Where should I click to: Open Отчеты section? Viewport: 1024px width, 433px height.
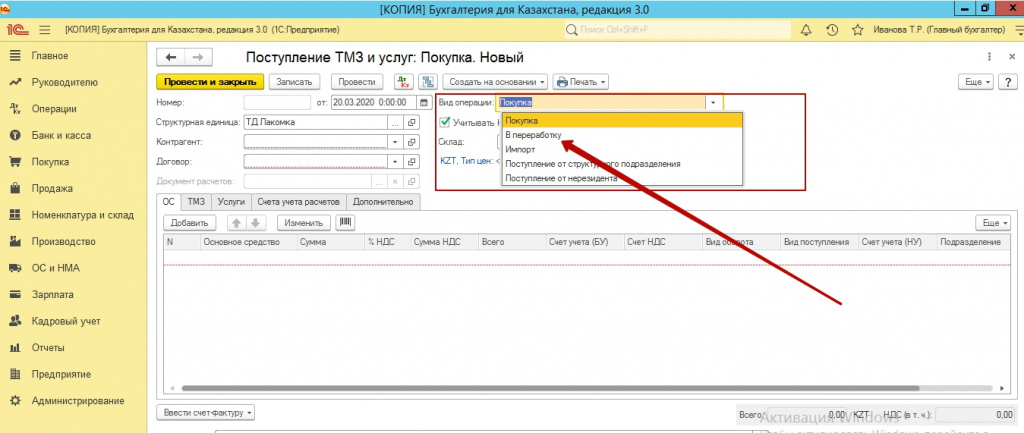[48, 347]
